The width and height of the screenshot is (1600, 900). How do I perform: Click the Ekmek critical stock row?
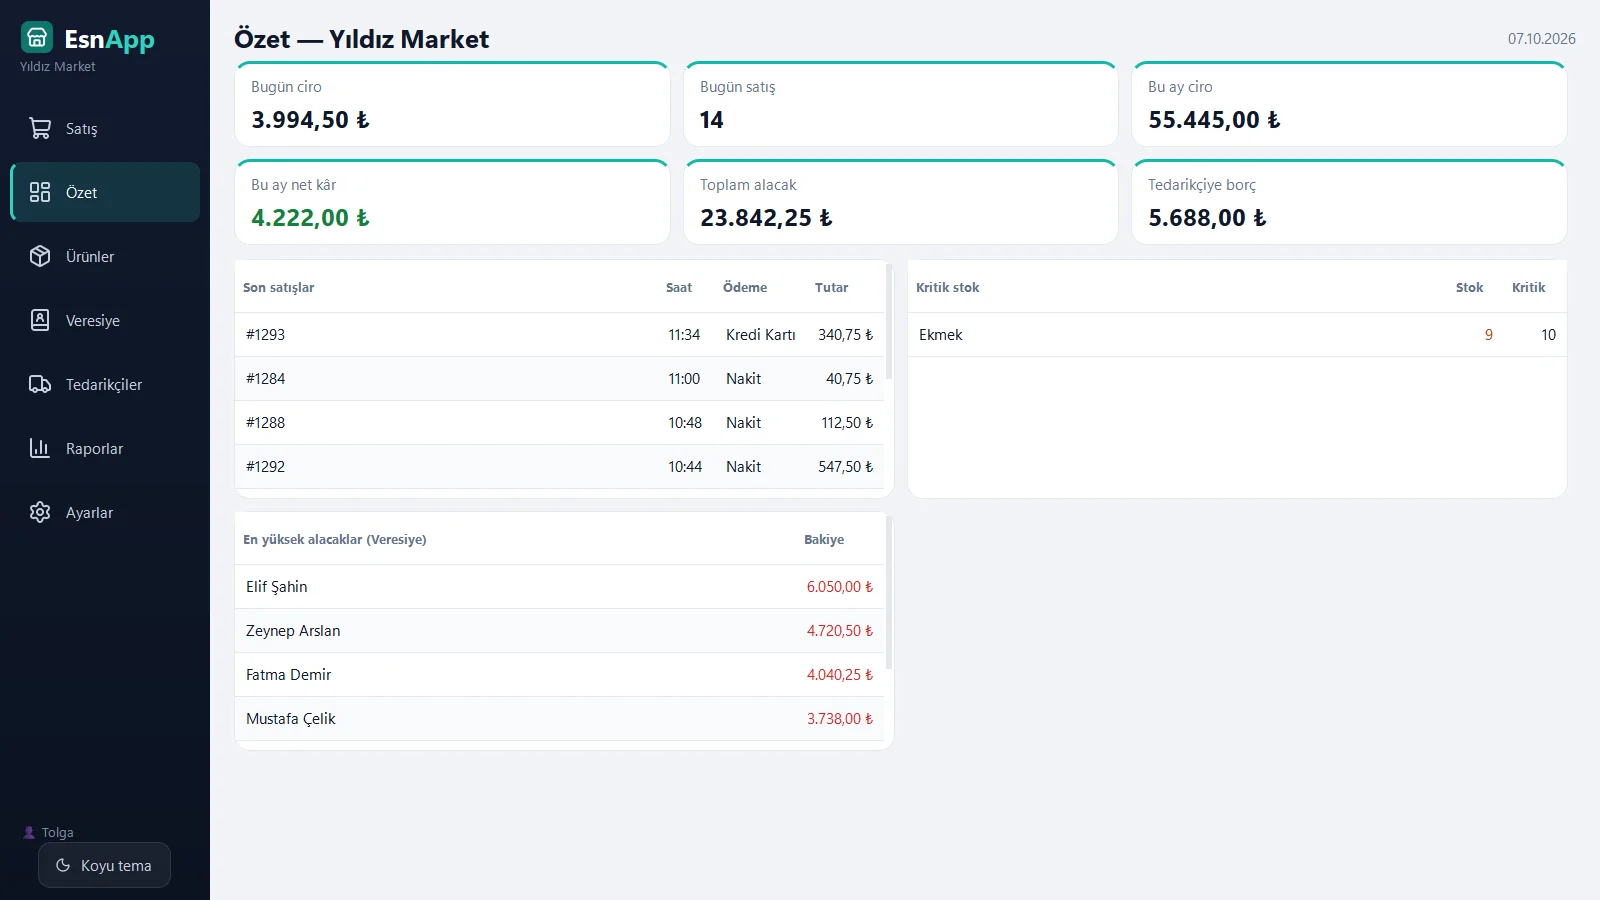1237,335
